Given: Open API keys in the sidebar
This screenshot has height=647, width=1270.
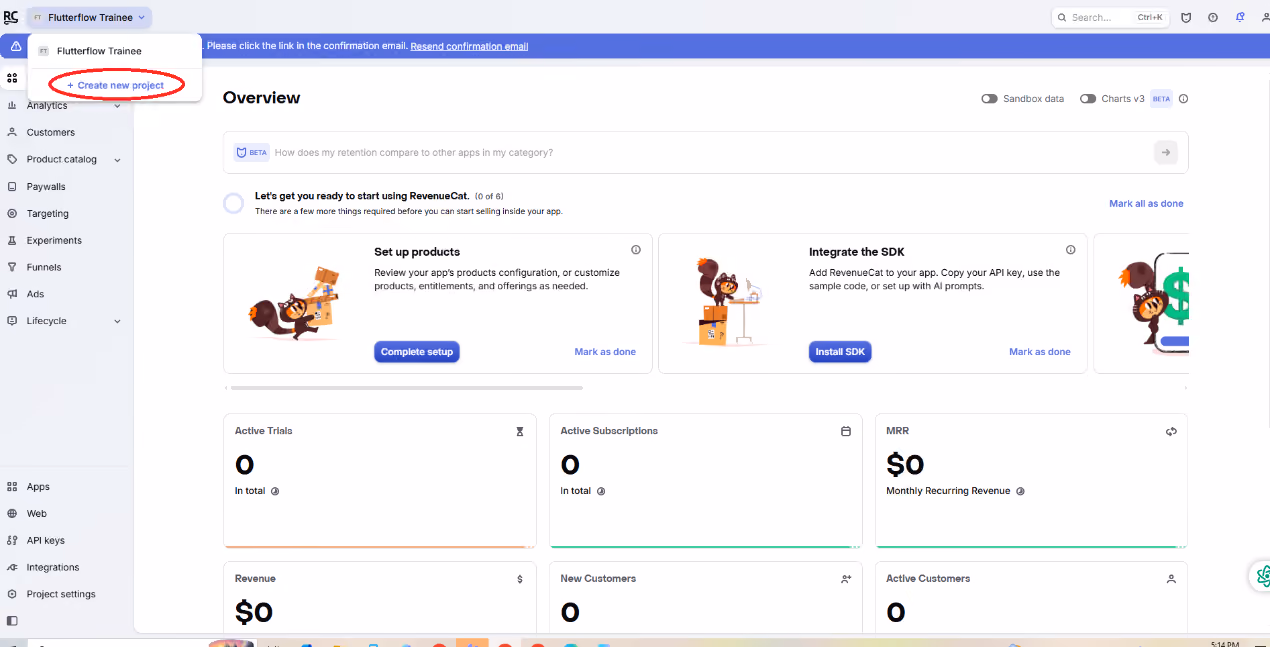Looking at the screenshot, I should coord(45,541).
